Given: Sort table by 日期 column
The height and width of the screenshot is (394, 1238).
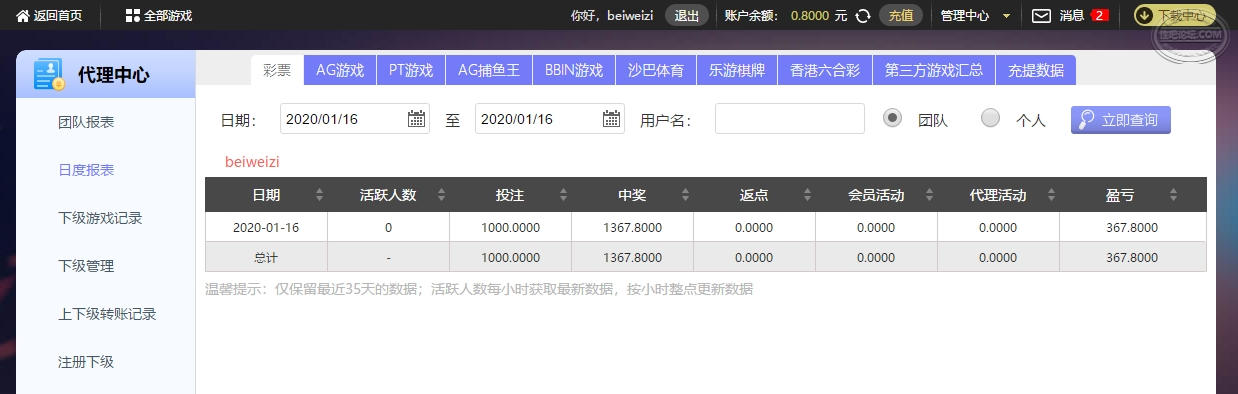Looking at the screenshot, I should [319, 195].
